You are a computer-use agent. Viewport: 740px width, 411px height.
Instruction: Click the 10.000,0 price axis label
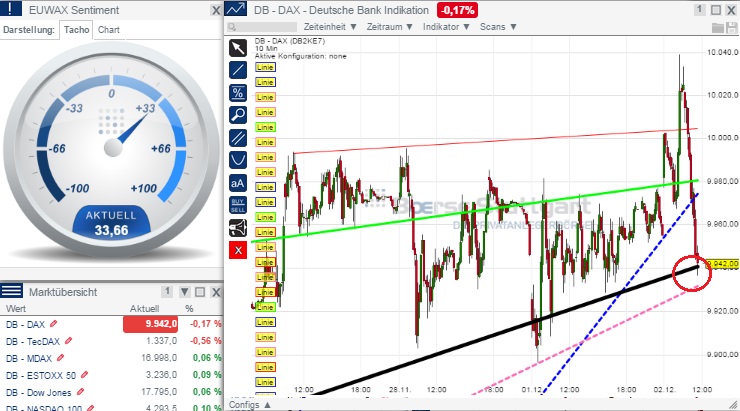coord(723,138)
